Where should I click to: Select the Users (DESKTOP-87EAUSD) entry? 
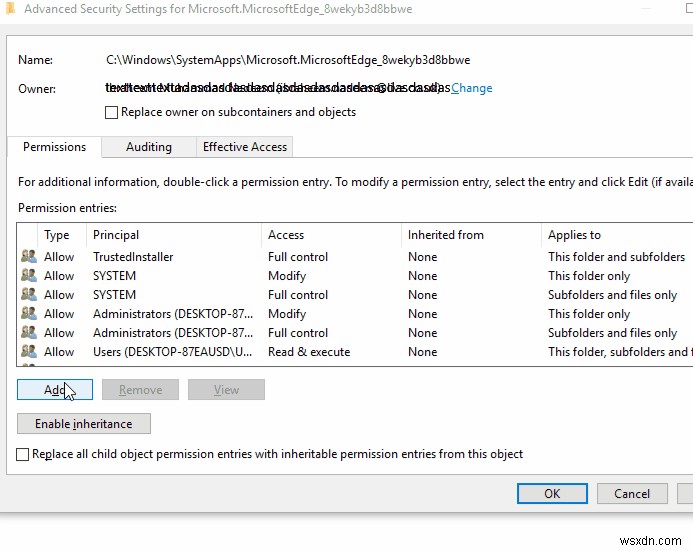172,352
